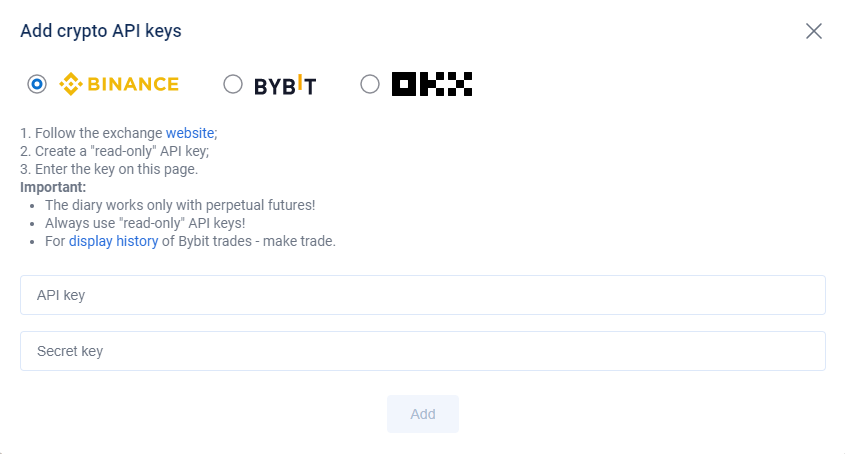Open the display history link

[x=113, y=241]
